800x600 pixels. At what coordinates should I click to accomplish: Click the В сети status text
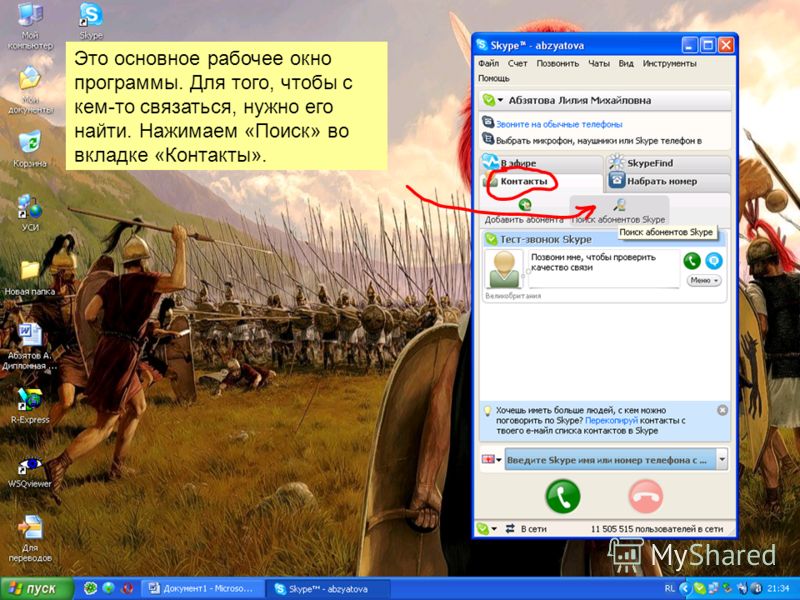533,529
